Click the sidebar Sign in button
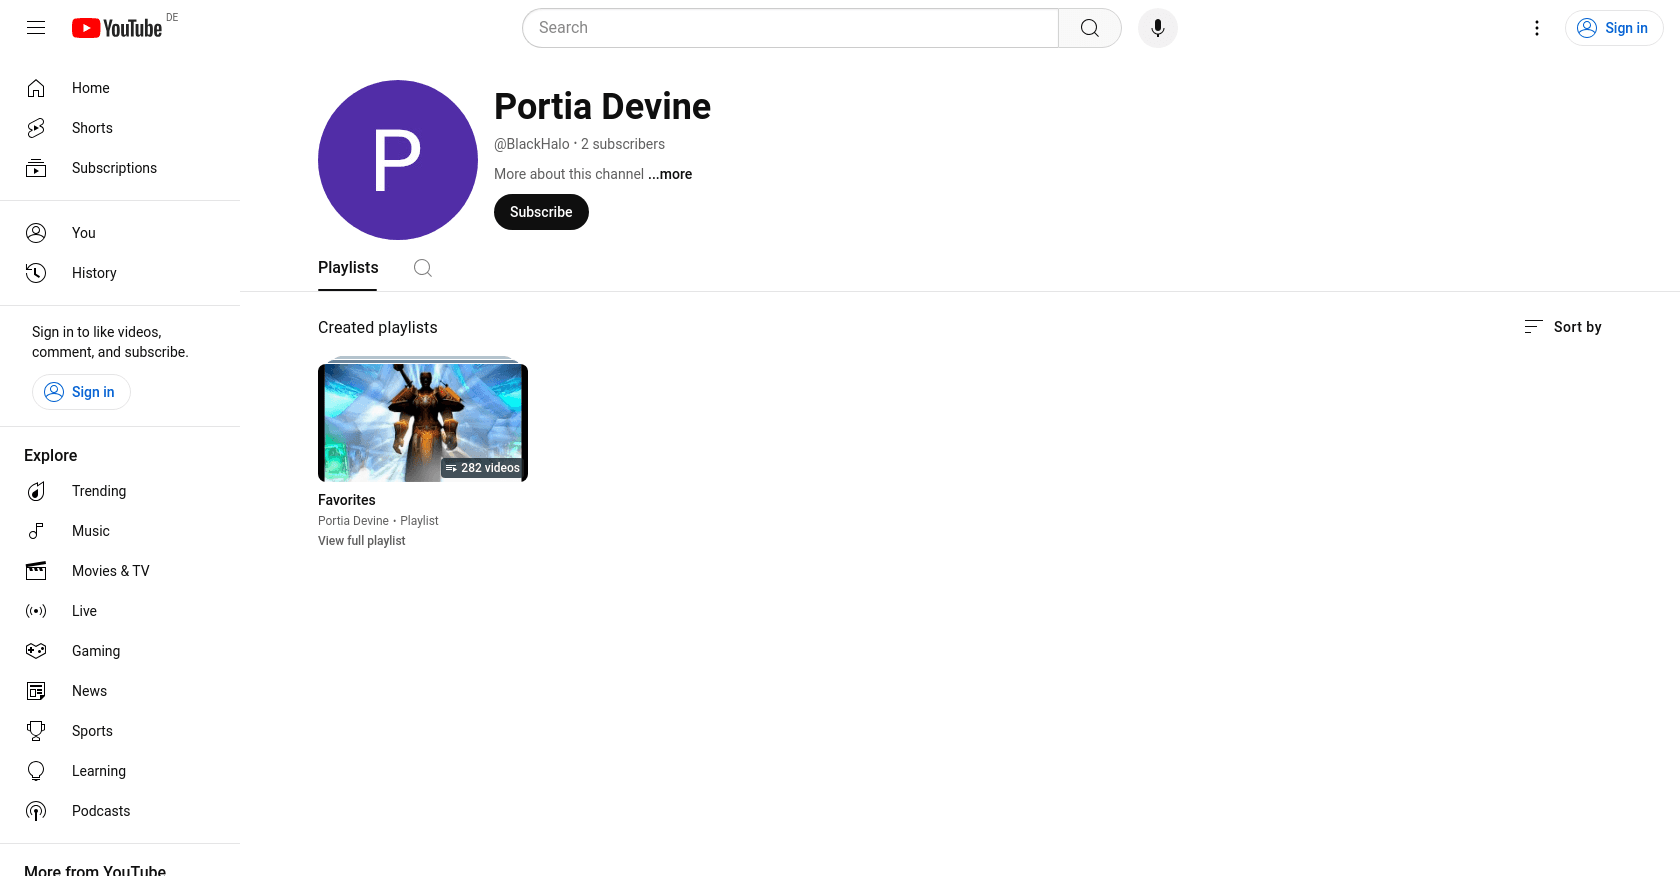The width and height of the screenshot is (1680, 876). pos(81,392)
